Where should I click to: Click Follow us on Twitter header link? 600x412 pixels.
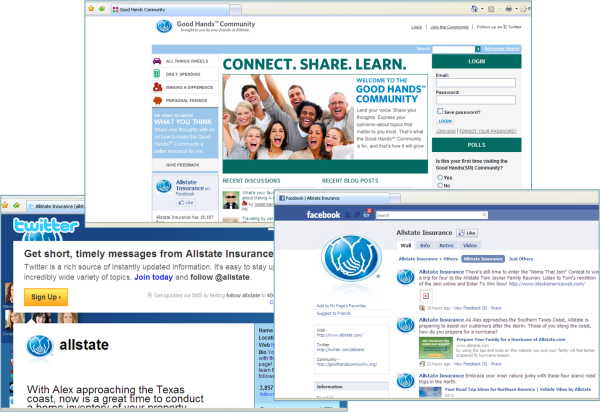coord(499,27)
